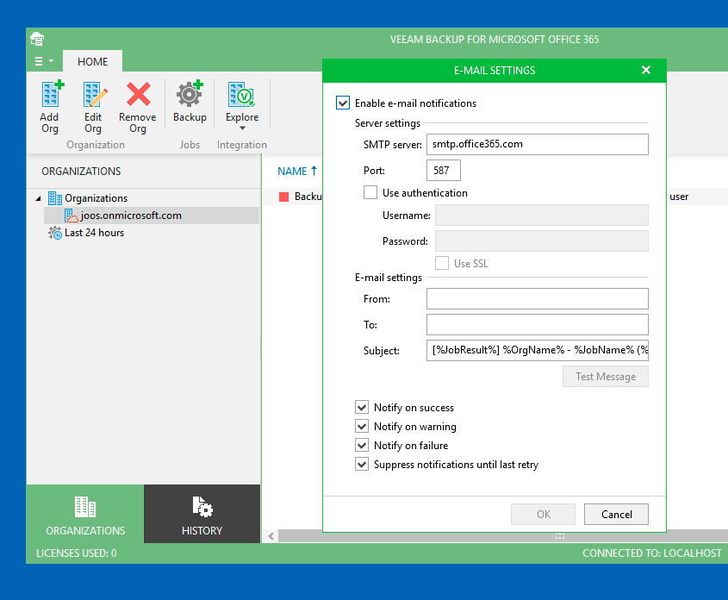This screenshot has height=600, width=728.
Task: Click the SMTP server field
Action: pyautogui.click(x=537, y=144)
